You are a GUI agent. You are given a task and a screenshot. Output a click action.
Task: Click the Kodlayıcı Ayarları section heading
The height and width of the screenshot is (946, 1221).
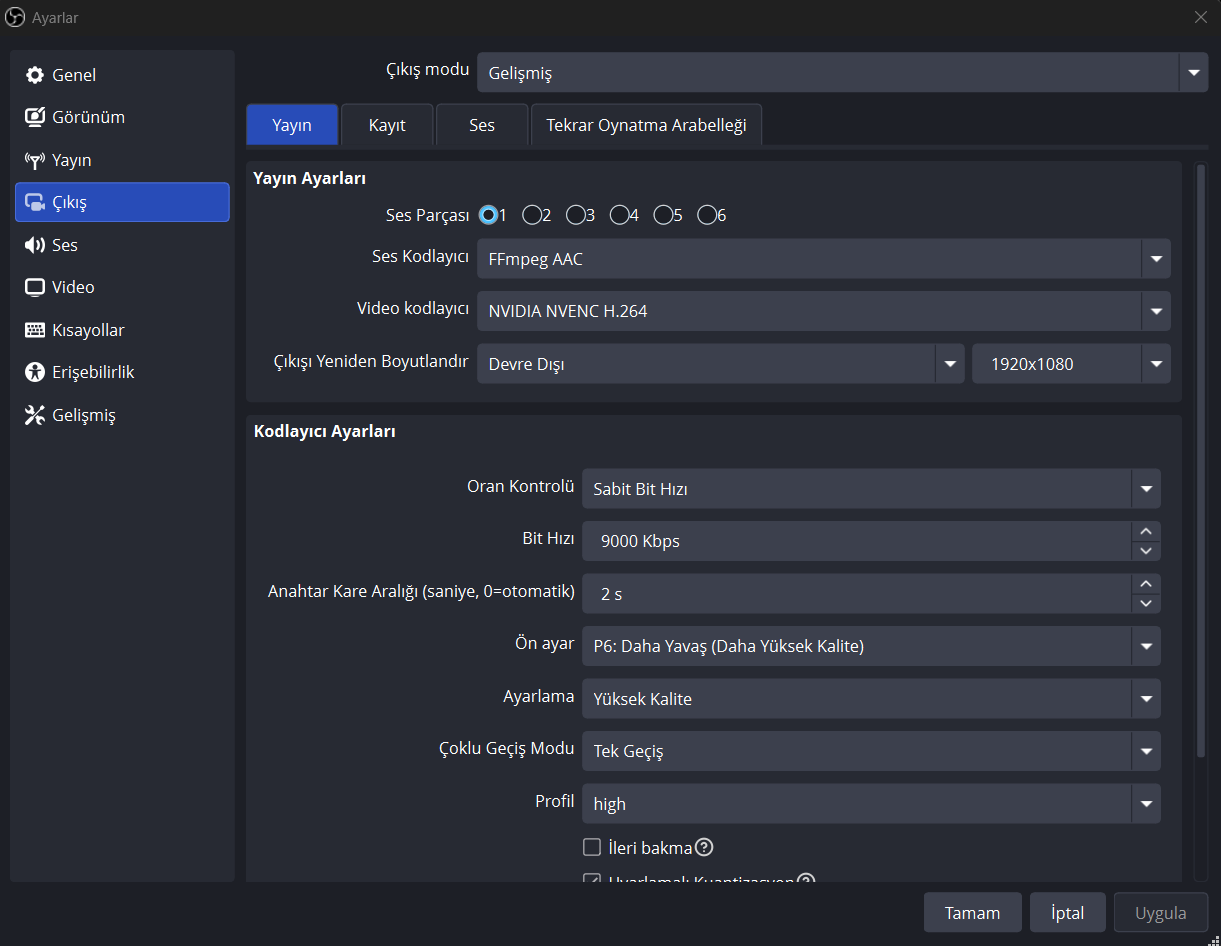325,432
